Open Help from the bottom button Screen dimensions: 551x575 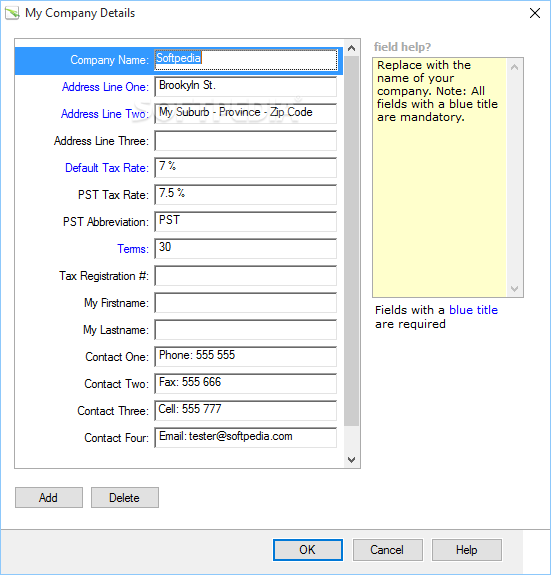click(467, 550)
